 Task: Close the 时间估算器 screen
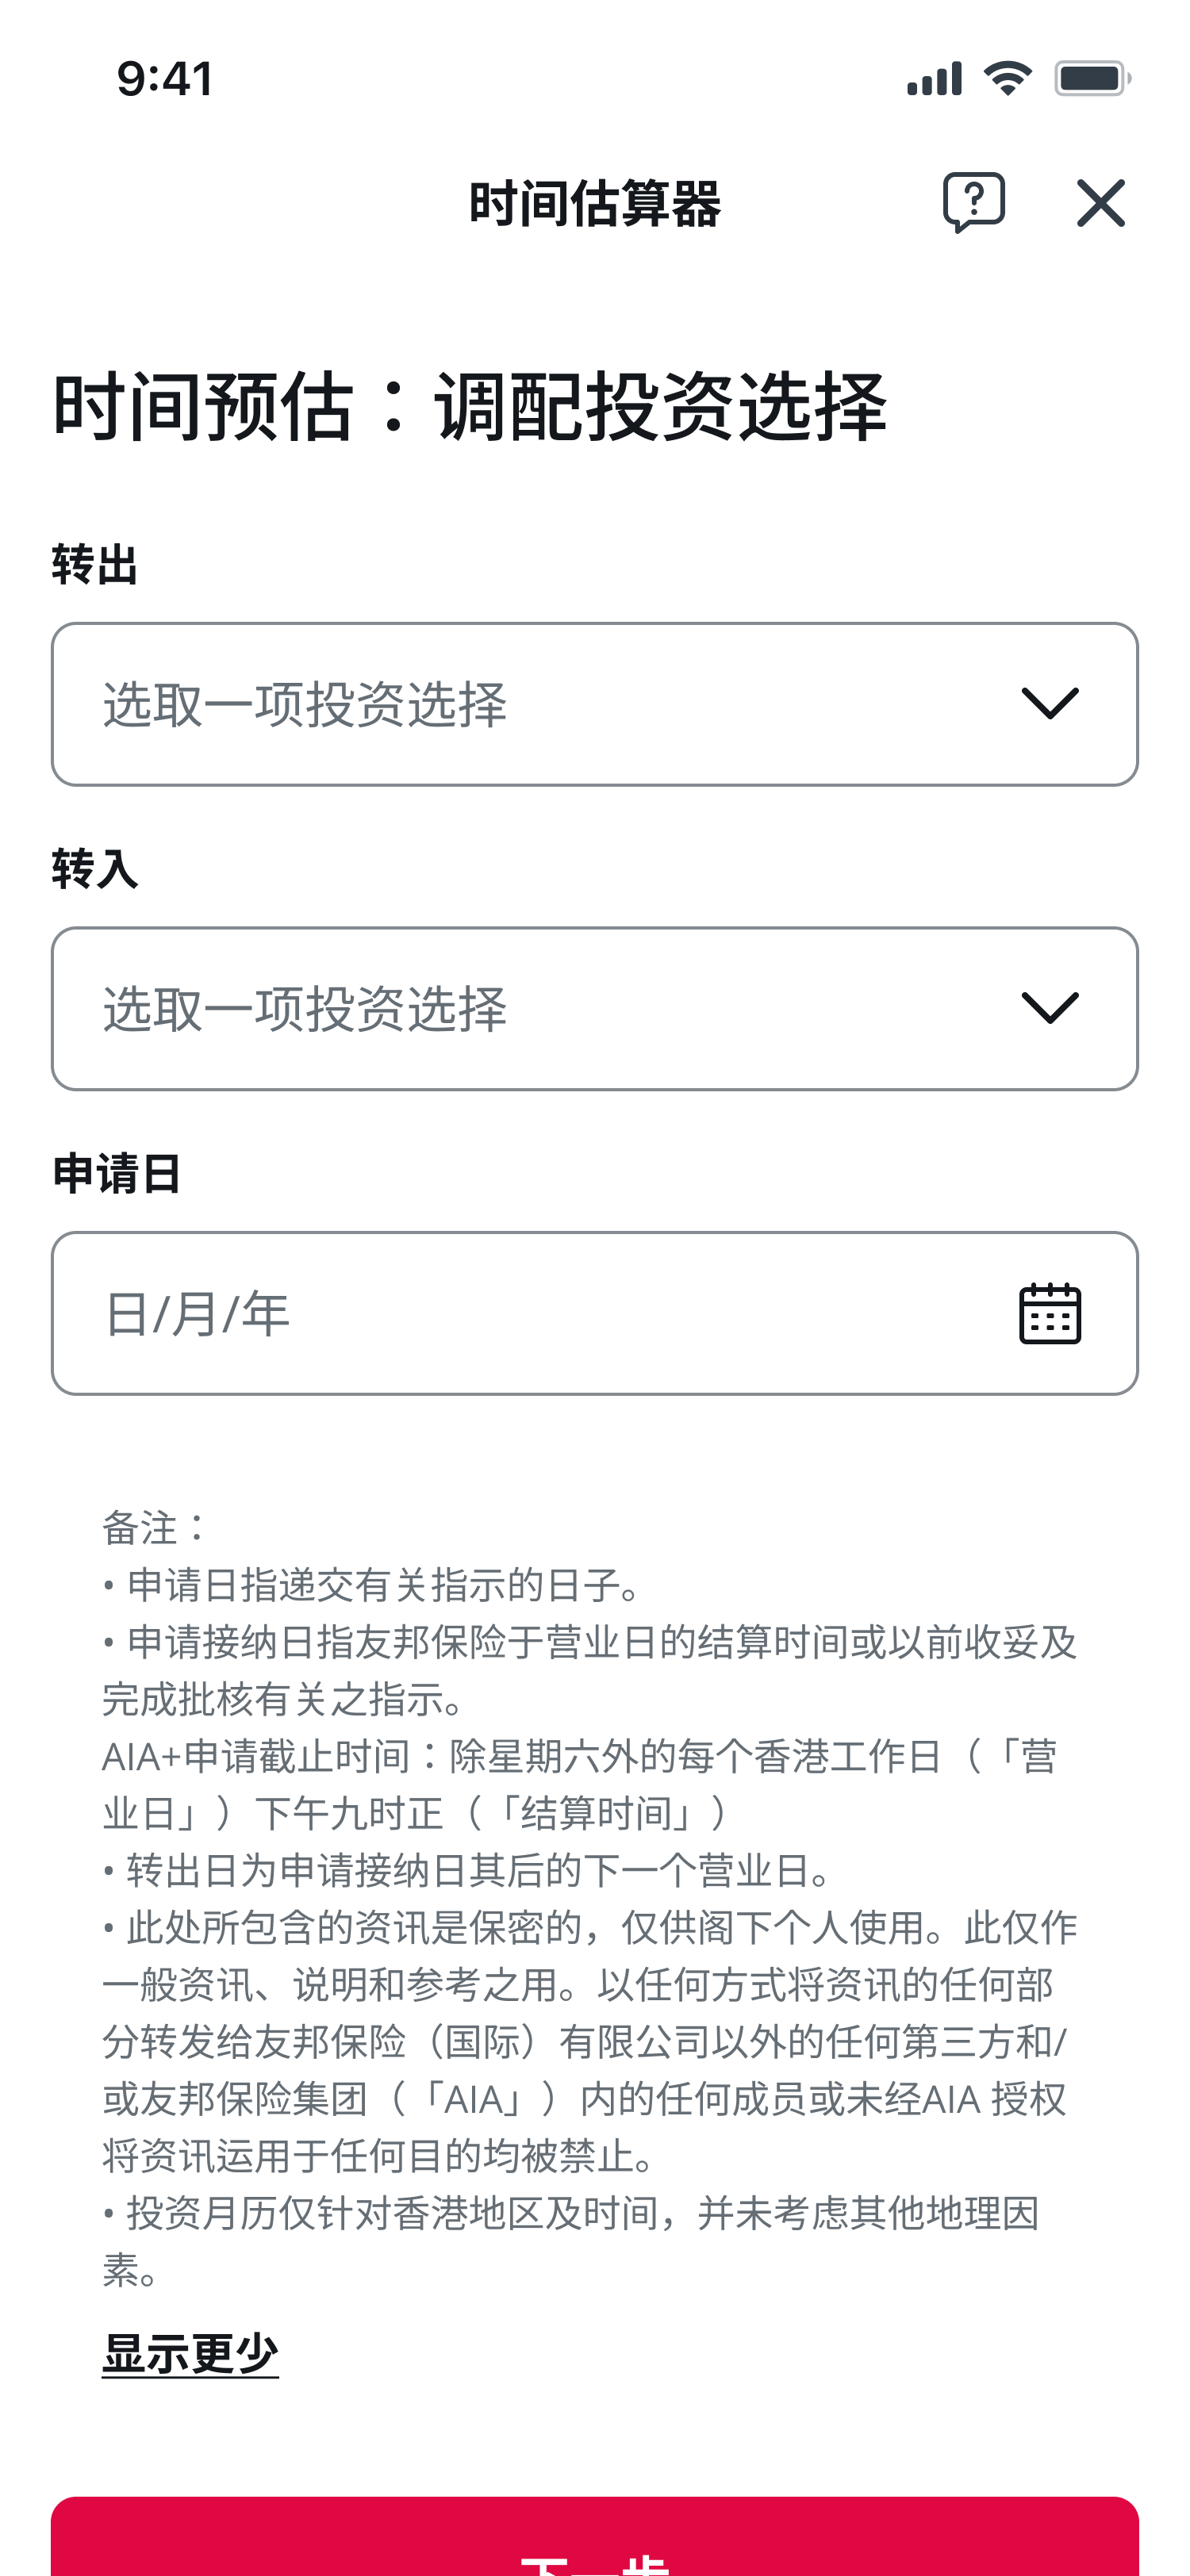click(1100, 203)
